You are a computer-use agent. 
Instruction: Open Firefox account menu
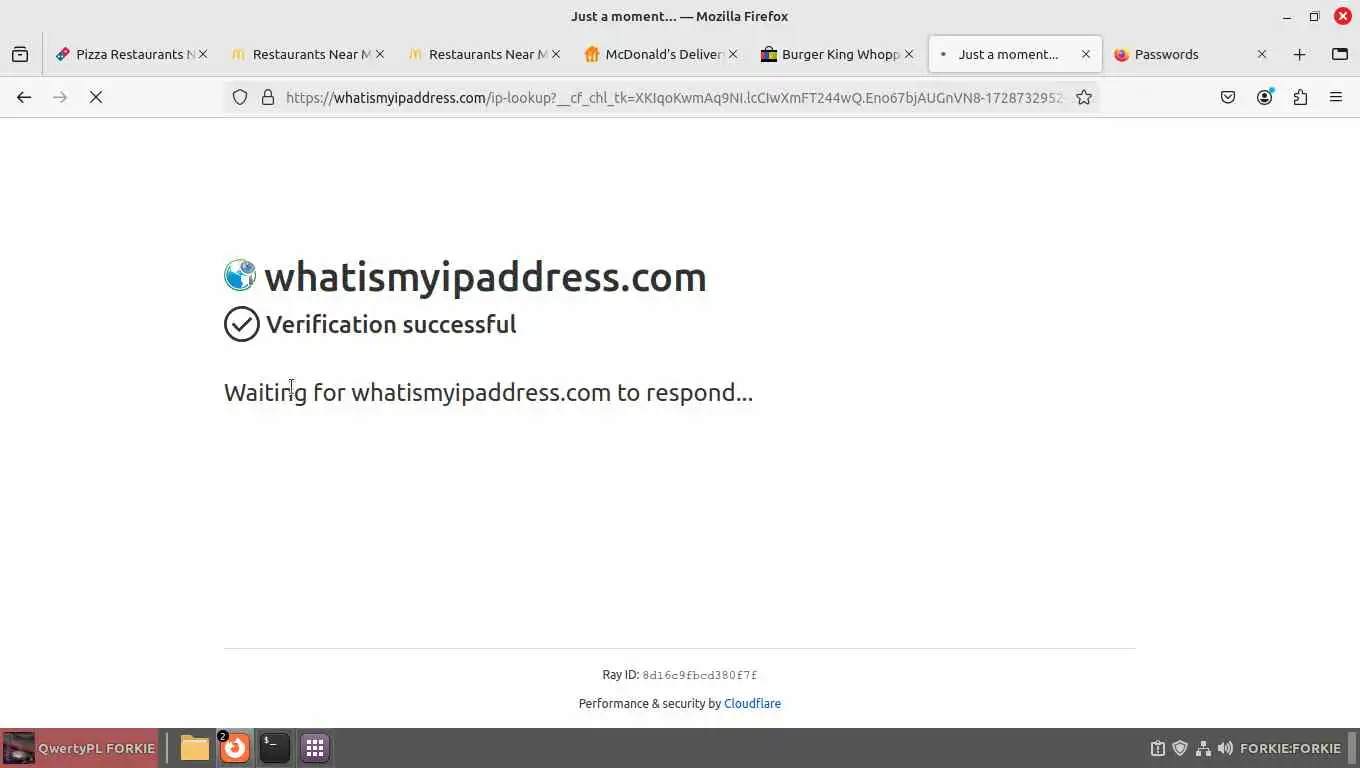[1264, 97]
